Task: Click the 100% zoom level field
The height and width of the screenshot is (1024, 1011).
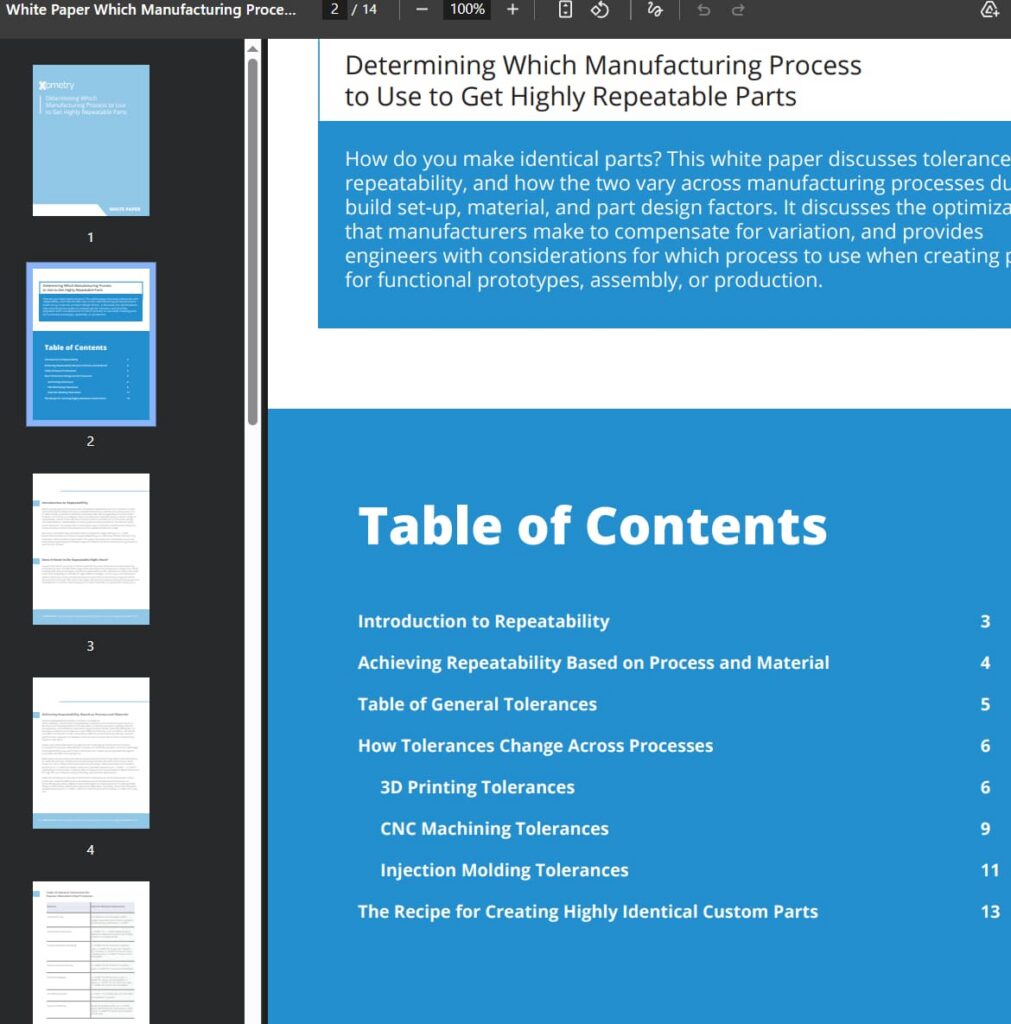Action: [467, 10]
